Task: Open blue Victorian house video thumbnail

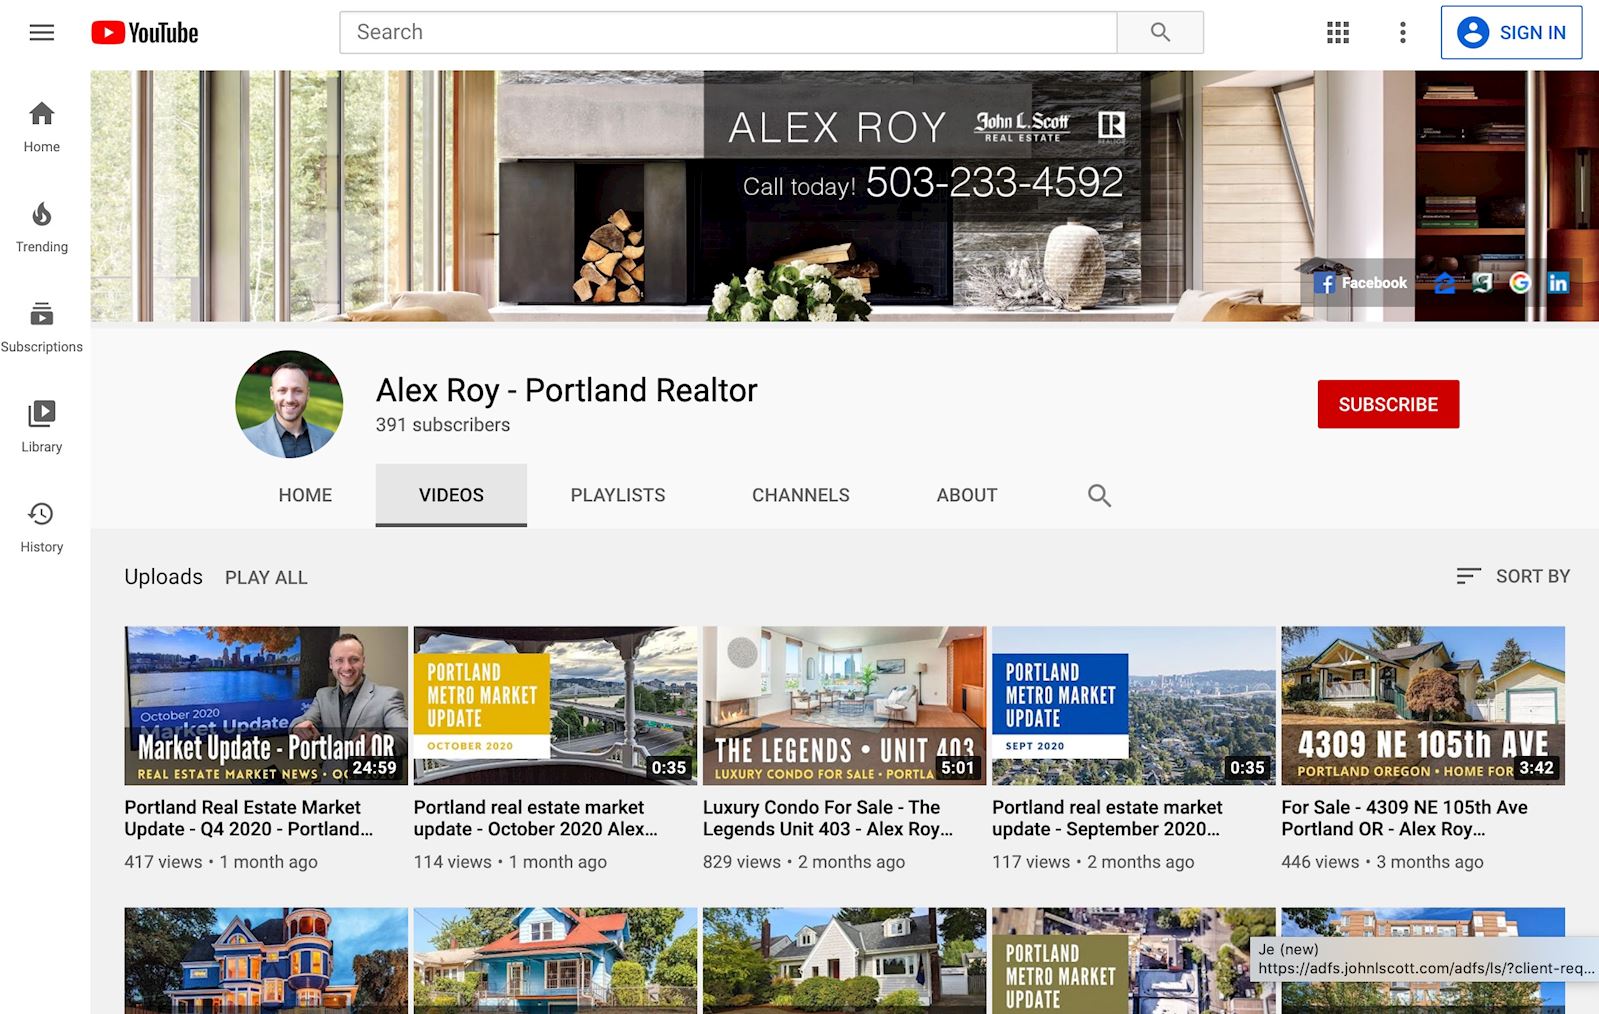Action: [x=266, y=961]
